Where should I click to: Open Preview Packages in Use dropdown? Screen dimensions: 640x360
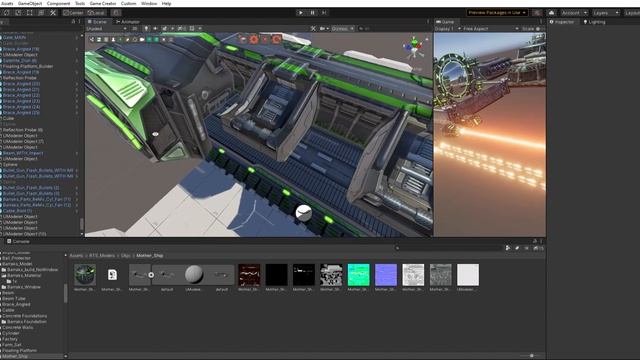coord(497,13)
